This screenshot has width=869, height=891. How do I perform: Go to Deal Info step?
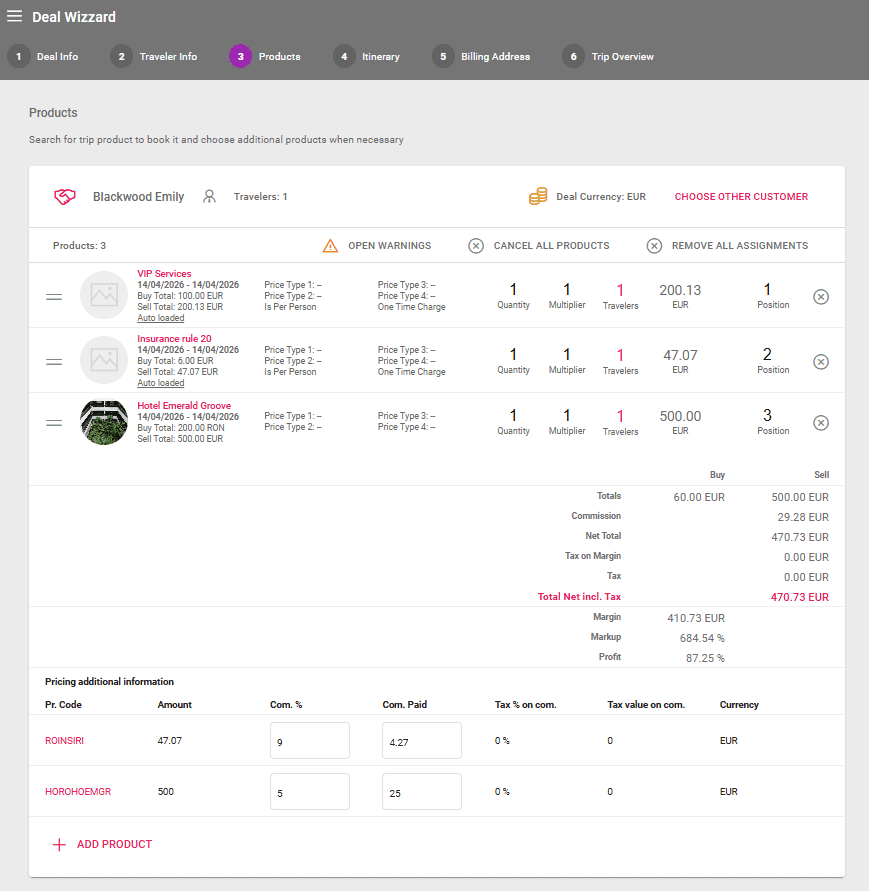(x=44, y=57)
